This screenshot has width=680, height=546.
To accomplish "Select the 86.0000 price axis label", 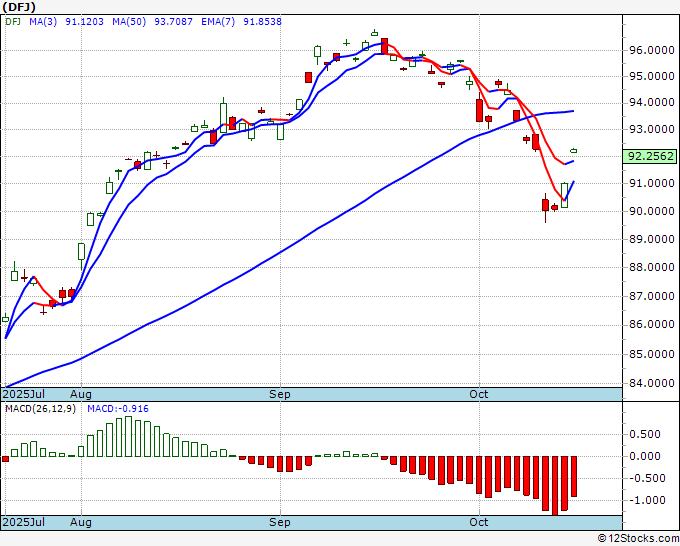I will pos(652,324).
